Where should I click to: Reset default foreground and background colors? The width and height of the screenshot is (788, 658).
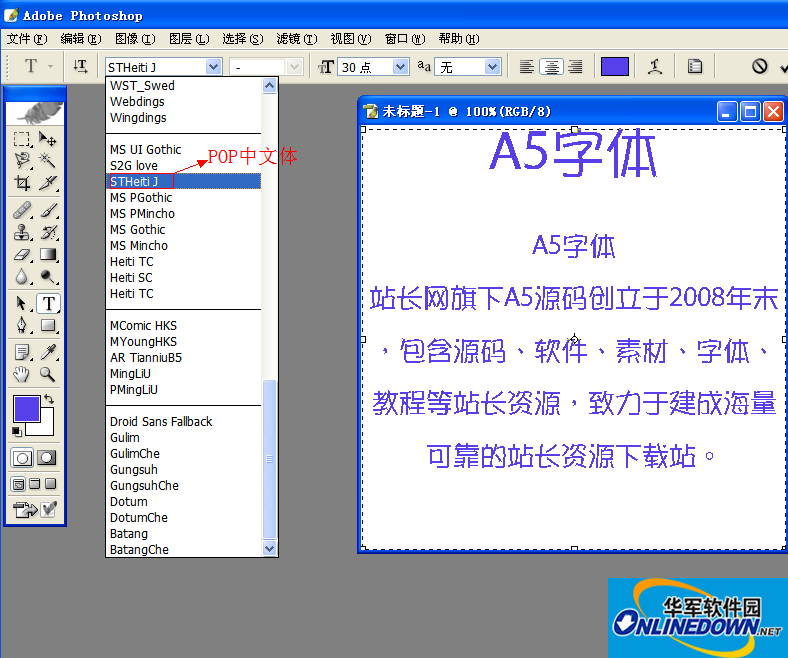(x=17, y=431)
